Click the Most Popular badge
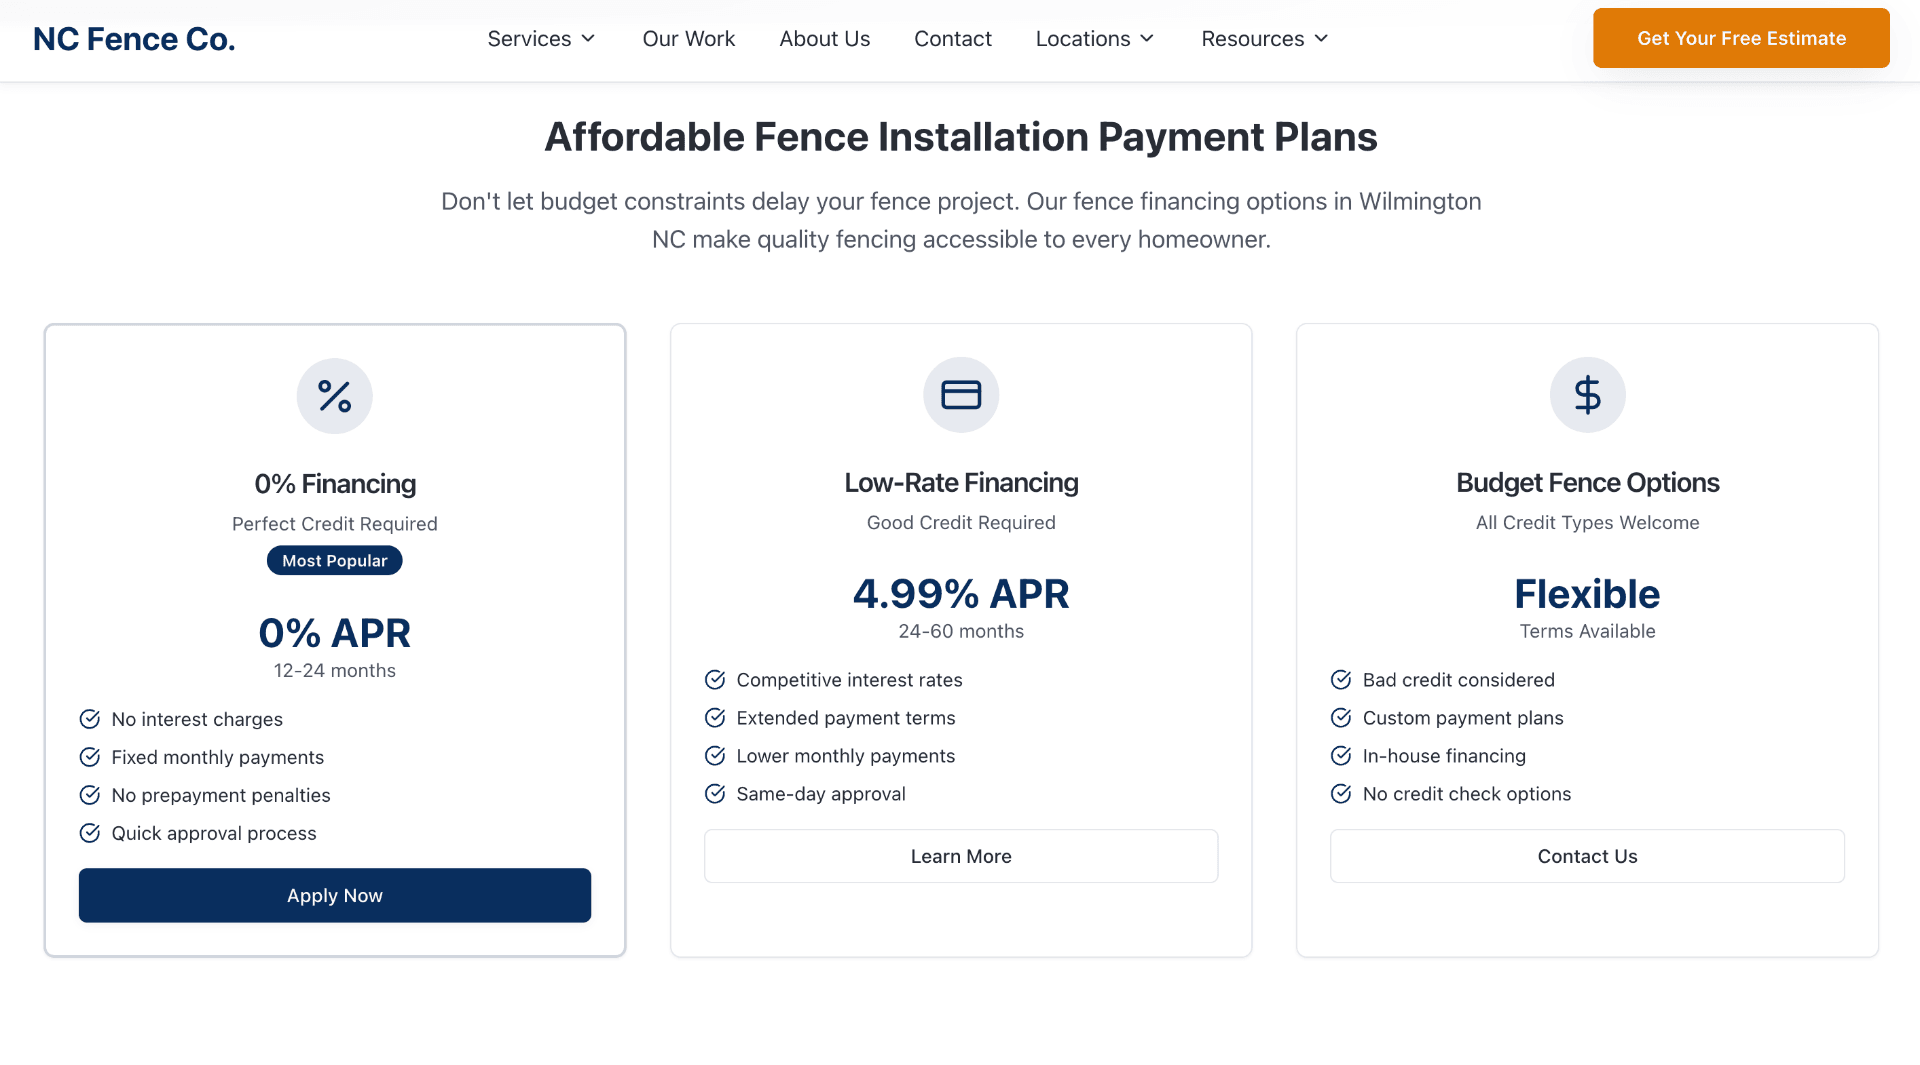 pos(334,560)
